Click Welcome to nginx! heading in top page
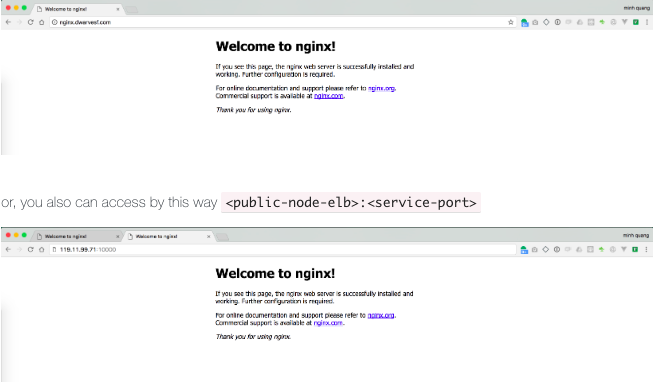This screenshot has height=383, width=656. [x=275, y=46]
